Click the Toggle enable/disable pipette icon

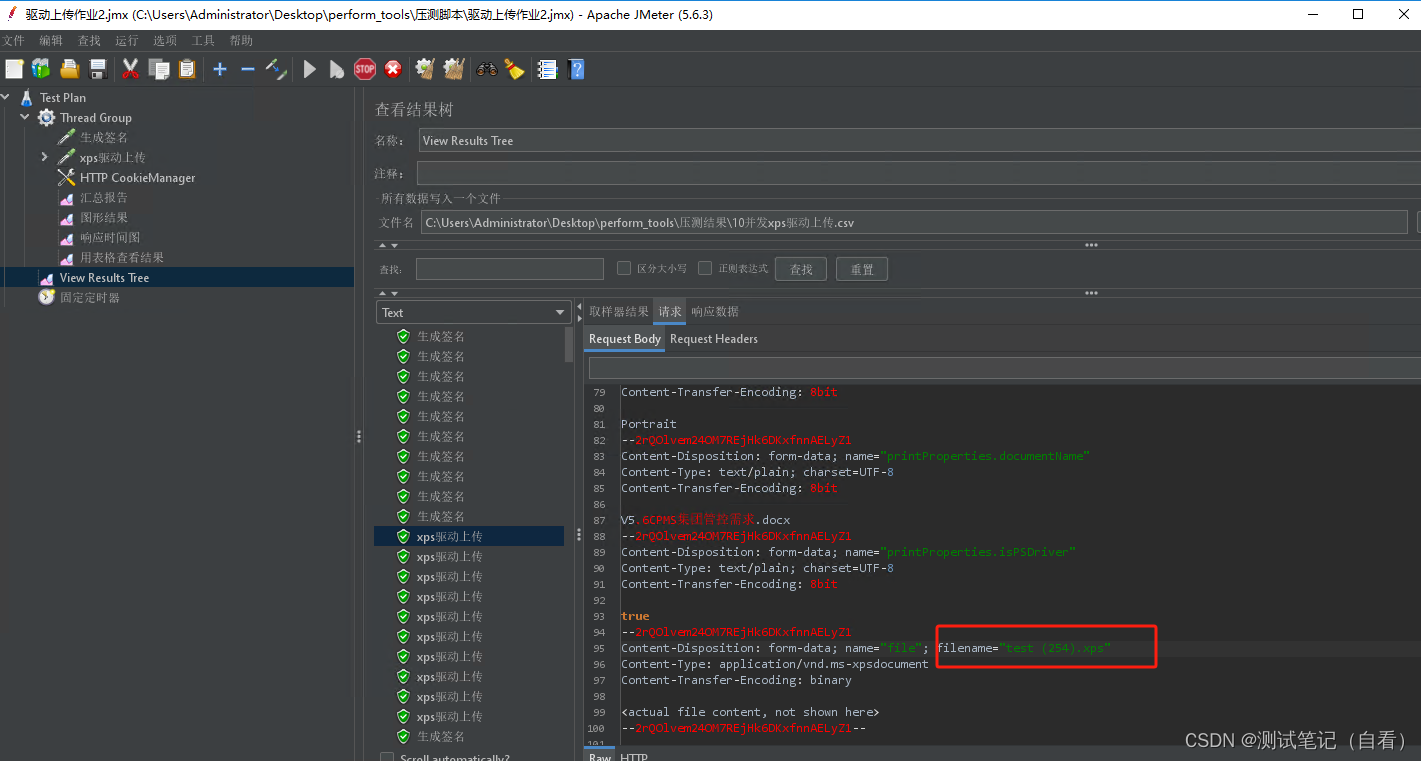[277, 69]
